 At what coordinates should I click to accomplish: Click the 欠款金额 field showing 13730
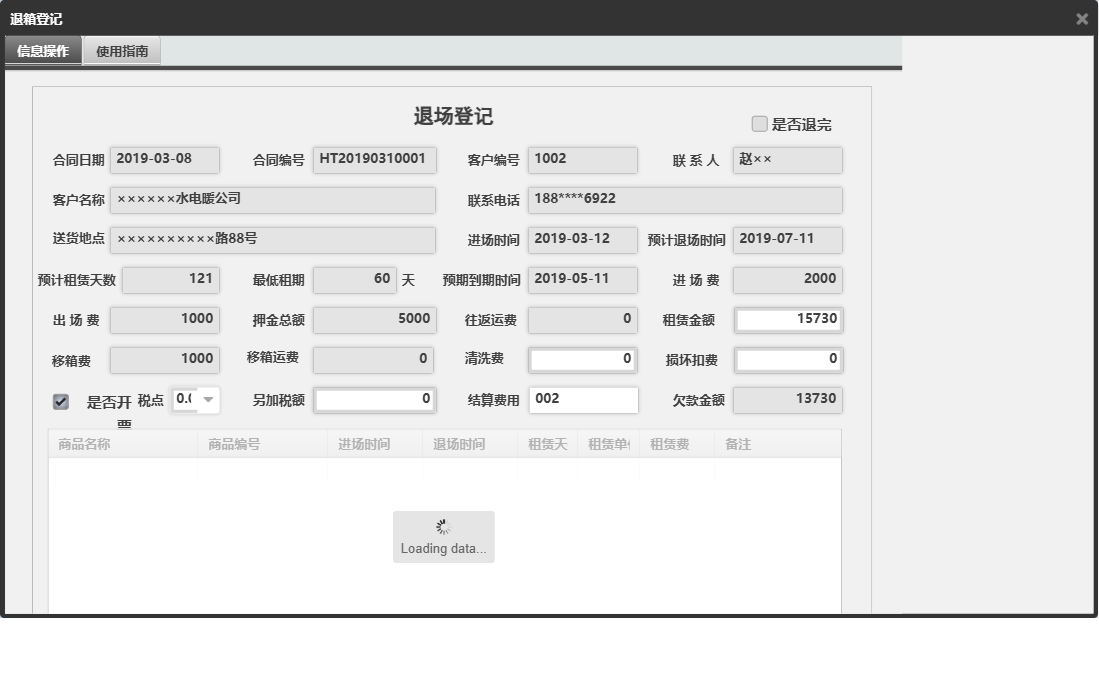tap(786, 400)
